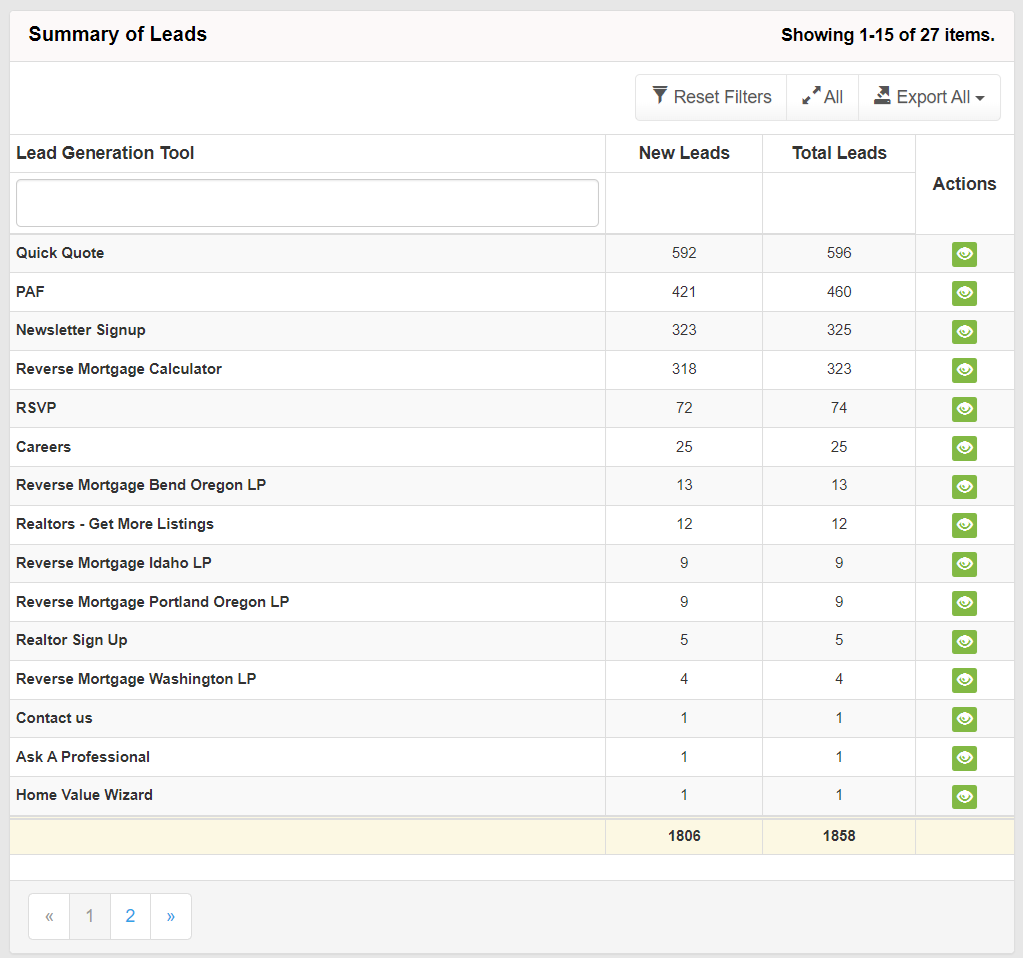
Task: Expand the Export All dropdown
Action: [x=929, y=97]
